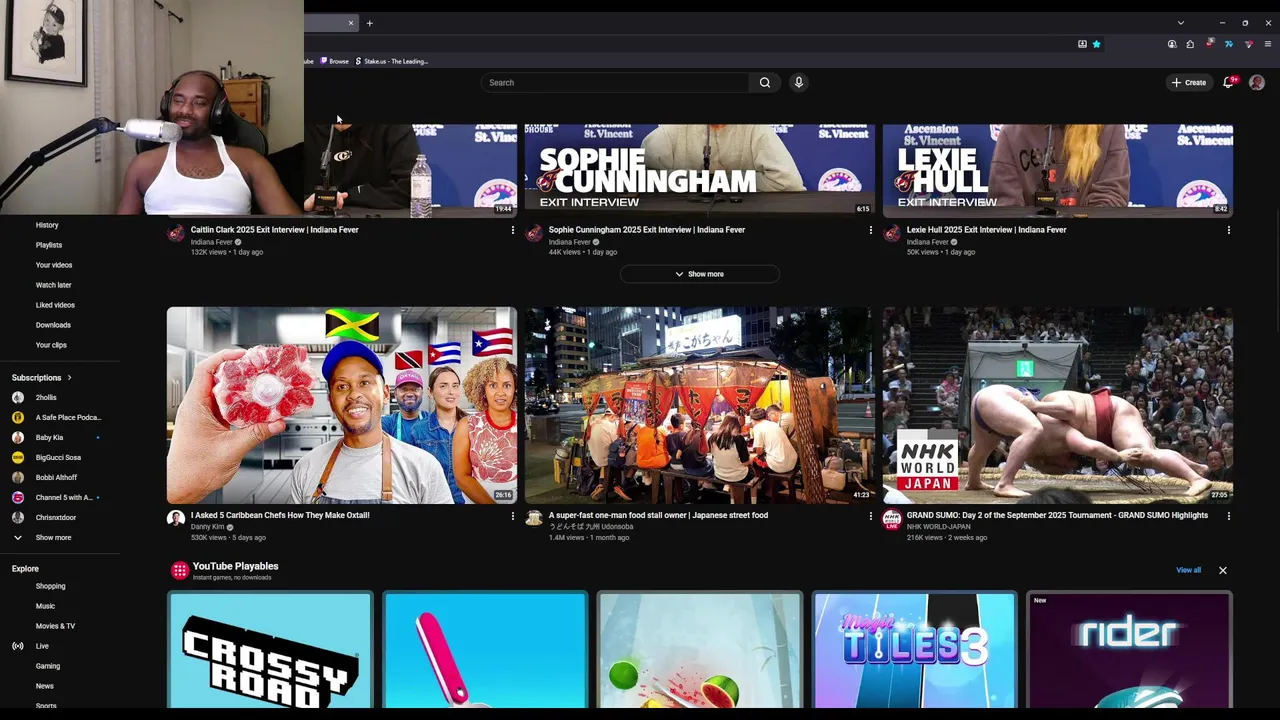Click Danny Kim channel avatar

click(x=176, y=518)
